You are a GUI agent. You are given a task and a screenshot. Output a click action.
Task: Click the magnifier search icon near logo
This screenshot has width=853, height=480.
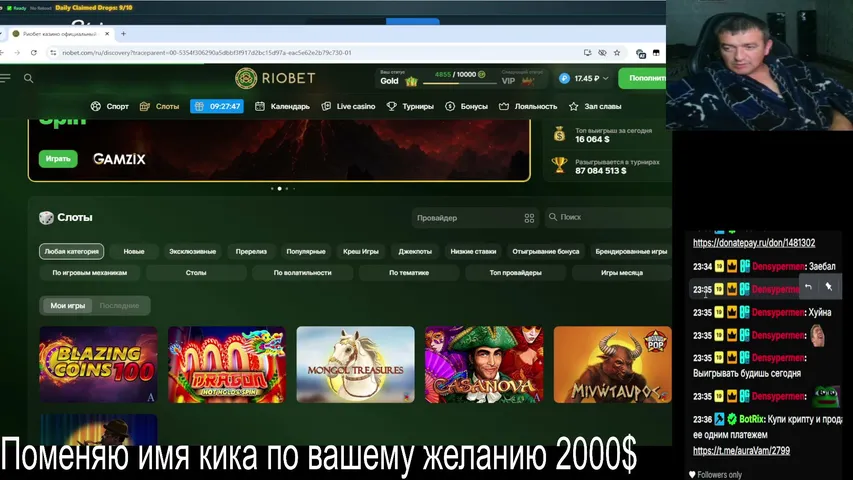pyautogui.click(x=28, y=78)
